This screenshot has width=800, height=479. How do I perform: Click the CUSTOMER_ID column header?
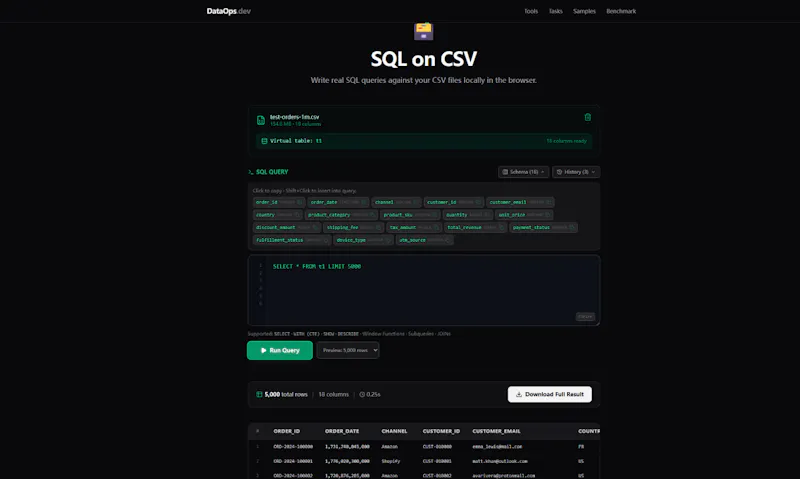(441, 432)
